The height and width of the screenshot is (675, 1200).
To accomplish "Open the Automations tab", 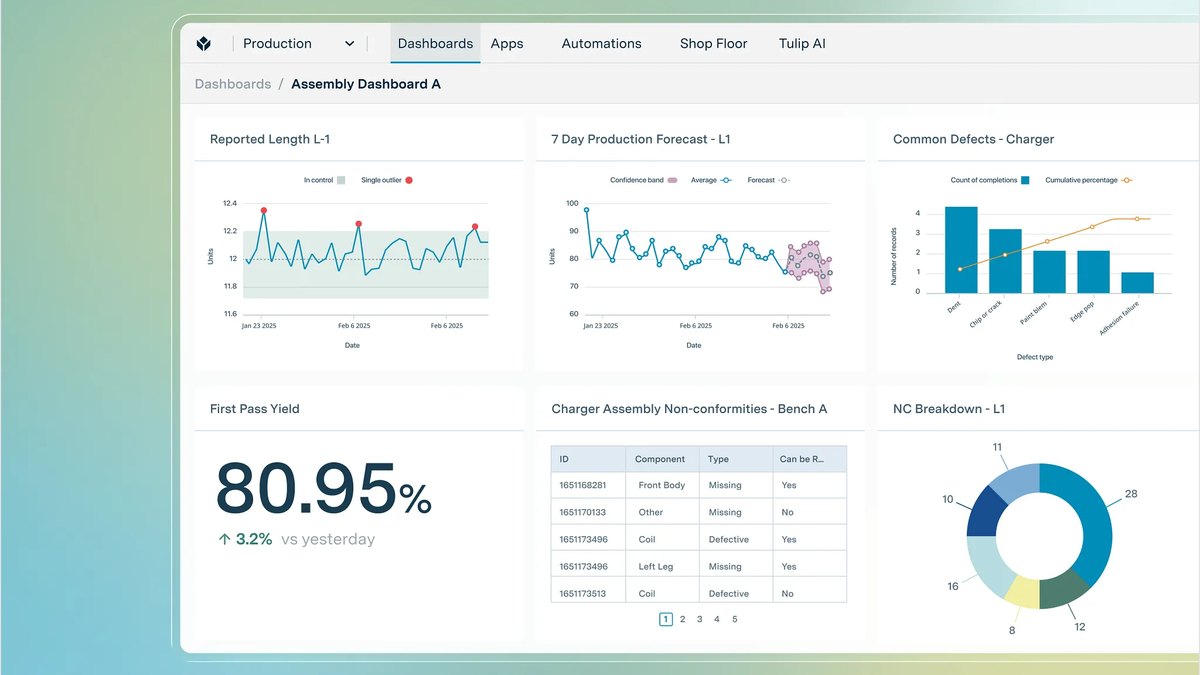I will tap(602, 44).
